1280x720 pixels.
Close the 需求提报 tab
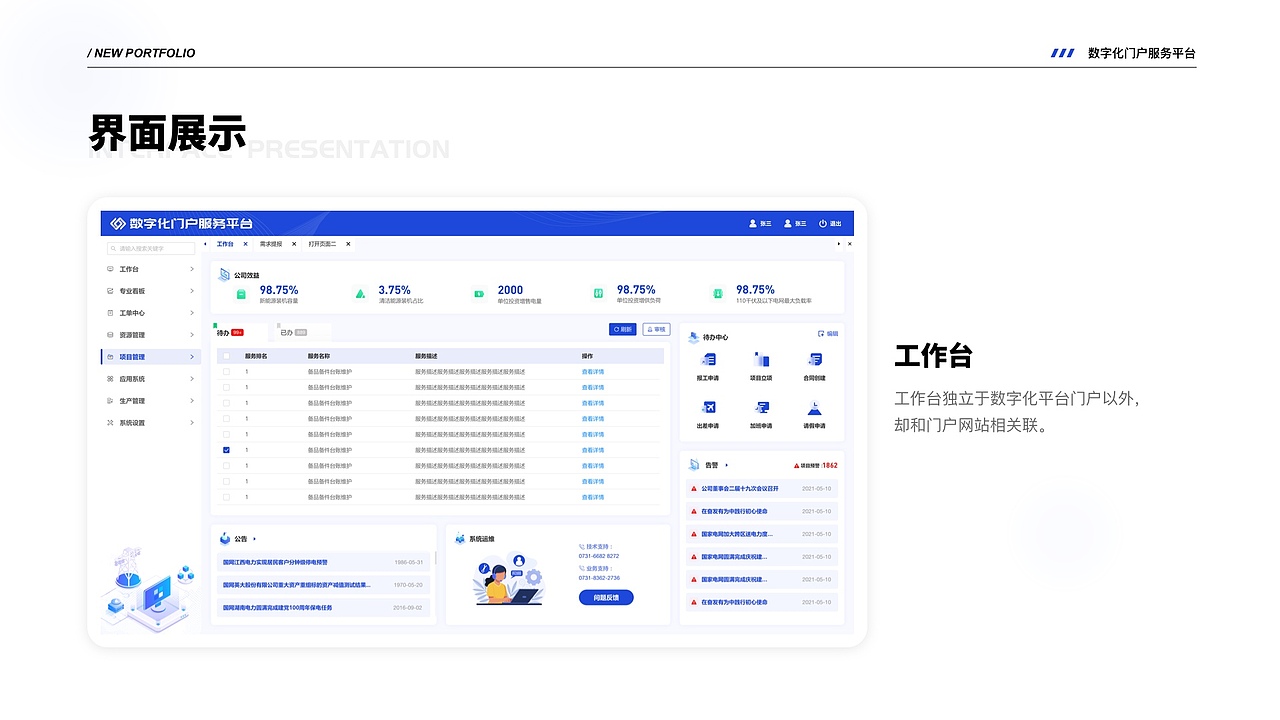pos(295,244)
